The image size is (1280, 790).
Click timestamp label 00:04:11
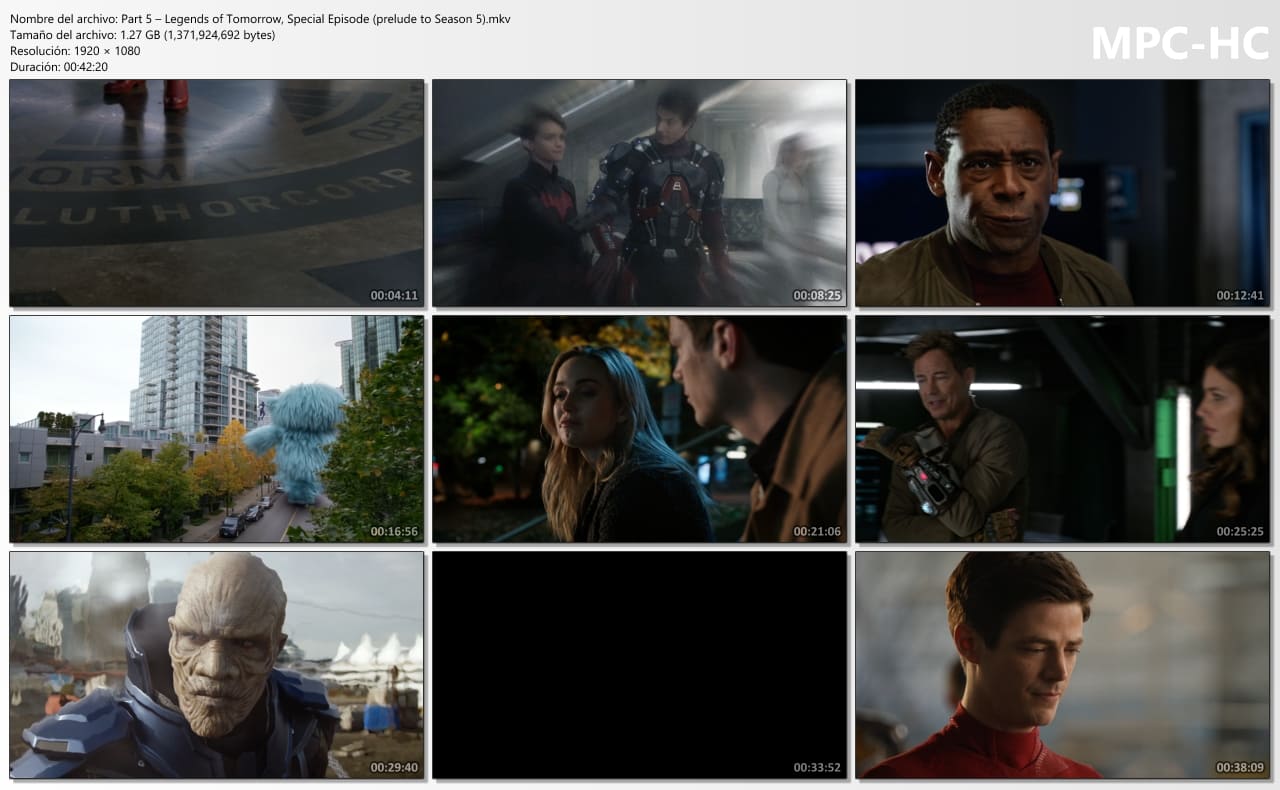394,296
